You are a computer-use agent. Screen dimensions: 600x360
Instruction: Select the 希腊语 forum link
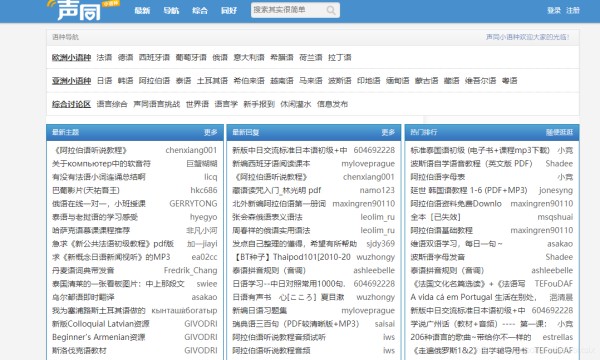tap(282, 57)
